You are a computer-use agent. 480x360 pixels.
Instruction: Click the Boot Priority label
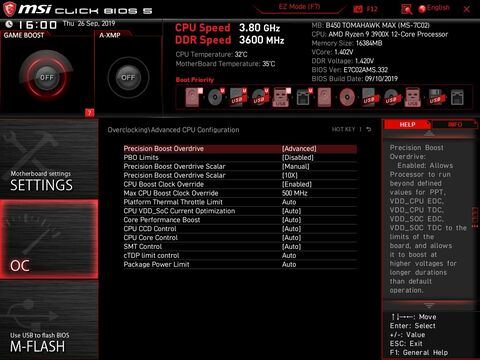click(195, 80)
